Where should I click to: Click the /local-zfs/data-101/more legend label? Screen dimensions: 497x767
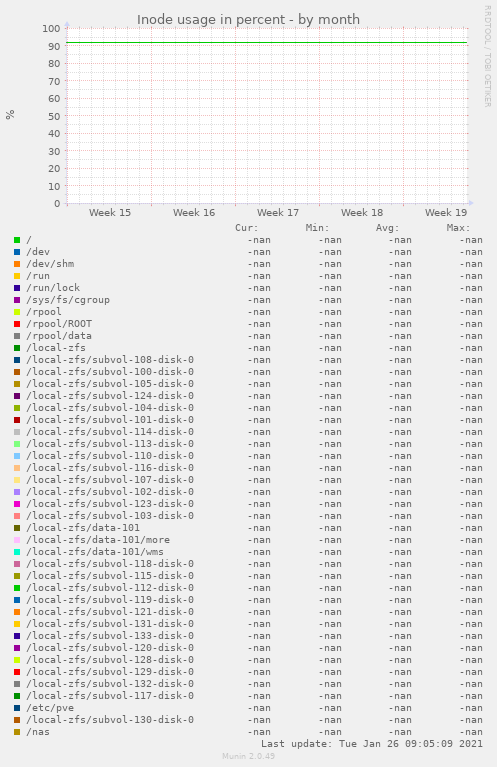click(x=98, y=540)
